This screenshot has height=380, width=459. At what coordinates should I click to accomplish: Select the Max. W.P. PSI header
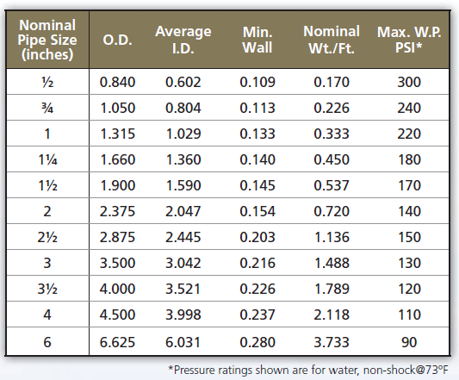(409, 40)
